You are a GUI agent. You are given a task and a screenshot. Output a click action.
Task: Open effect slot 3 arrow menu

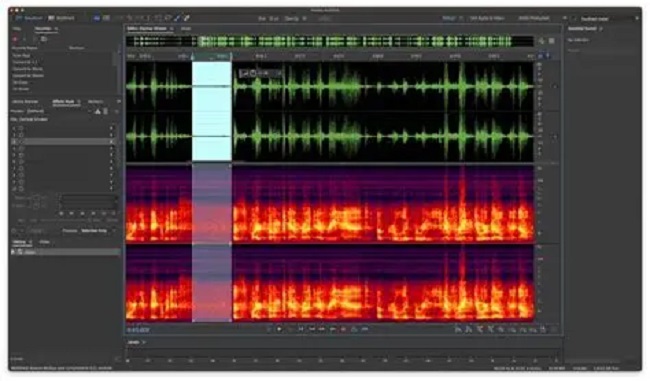pos(112,142)
